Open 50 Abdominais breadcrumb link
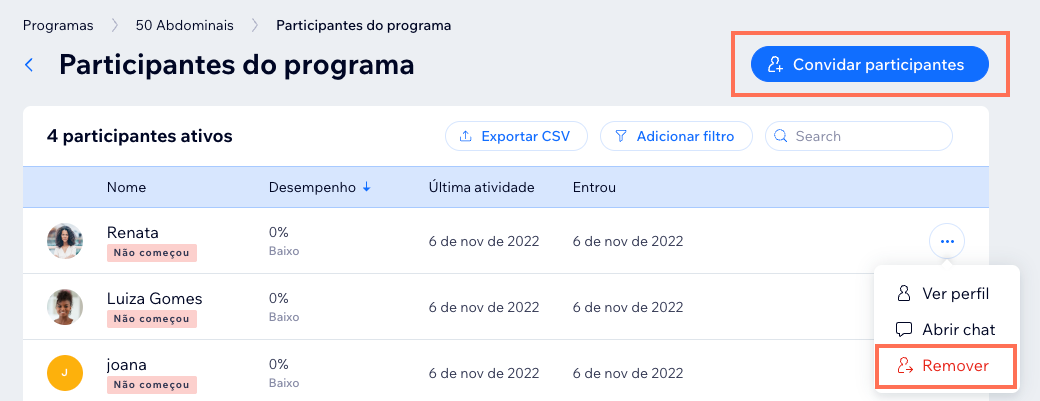Viewport: 1040px width, 401px height. (184, 26)
